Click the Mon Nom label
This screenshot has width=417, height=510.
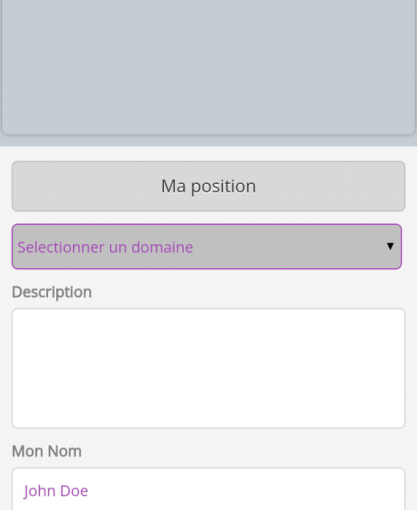(47, 451)
